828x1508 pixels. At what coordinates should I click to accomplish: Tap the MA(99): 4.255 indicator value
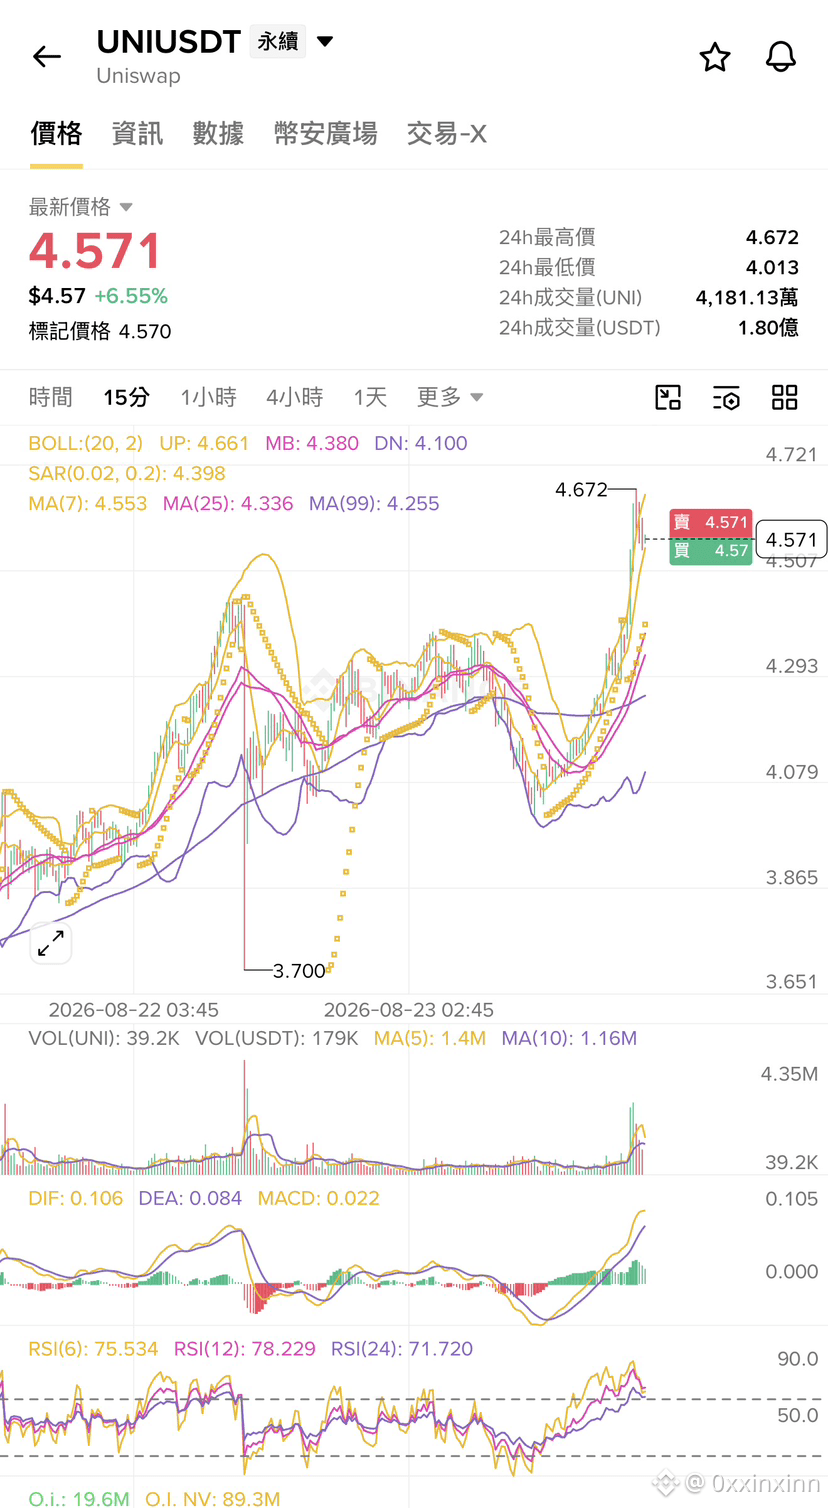coord(374,503)
